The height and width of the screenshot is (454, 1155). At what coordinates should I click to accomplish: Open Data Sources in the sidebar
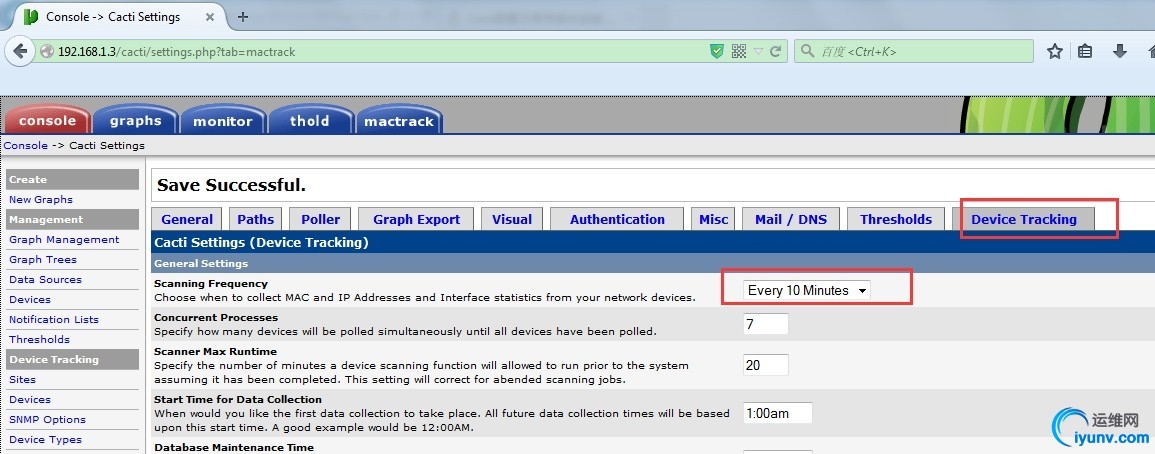tap(45, 279)
